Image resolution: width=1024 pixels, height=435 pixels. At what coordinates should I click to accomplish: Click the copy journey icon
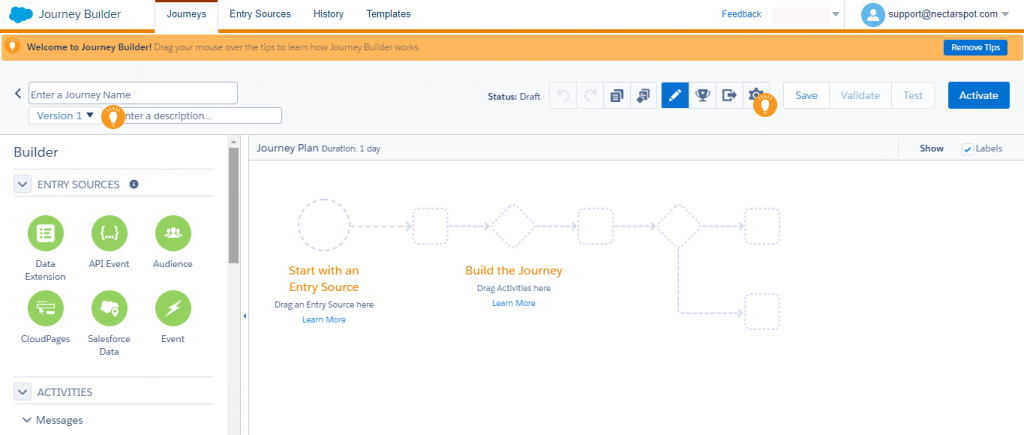point(617,95)
